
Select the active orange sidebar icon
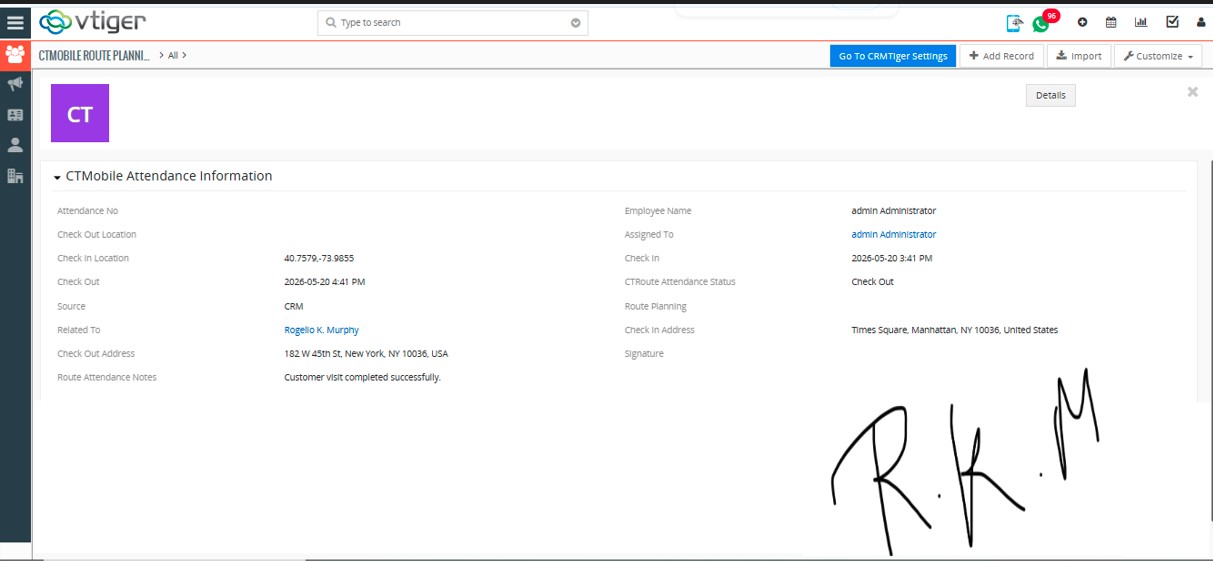click(x=15, y=55)
